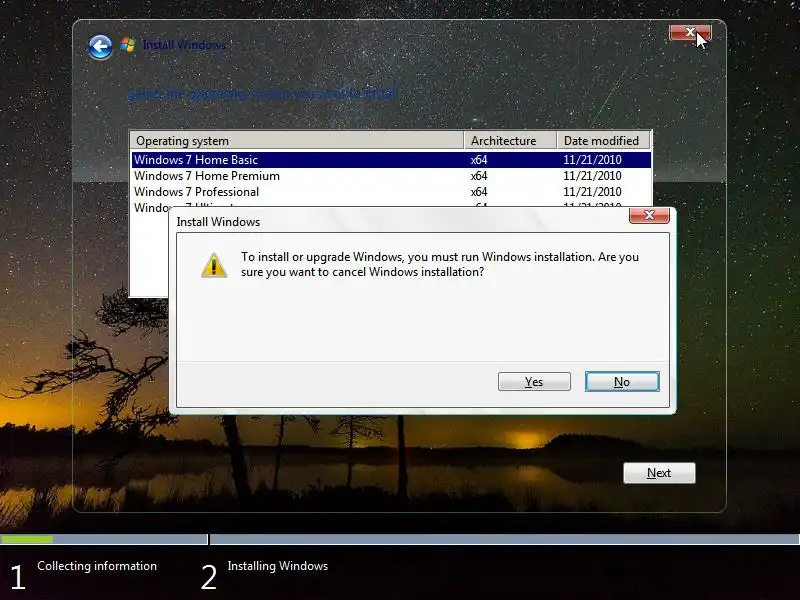Select Windows 7 Home Premium row
This screenshot has width=800, height=600.
tap(391, 176)
